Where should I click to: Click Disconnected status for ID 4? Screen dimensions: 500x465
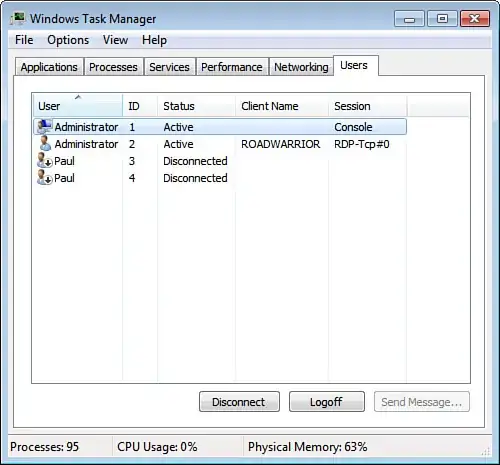195,178
